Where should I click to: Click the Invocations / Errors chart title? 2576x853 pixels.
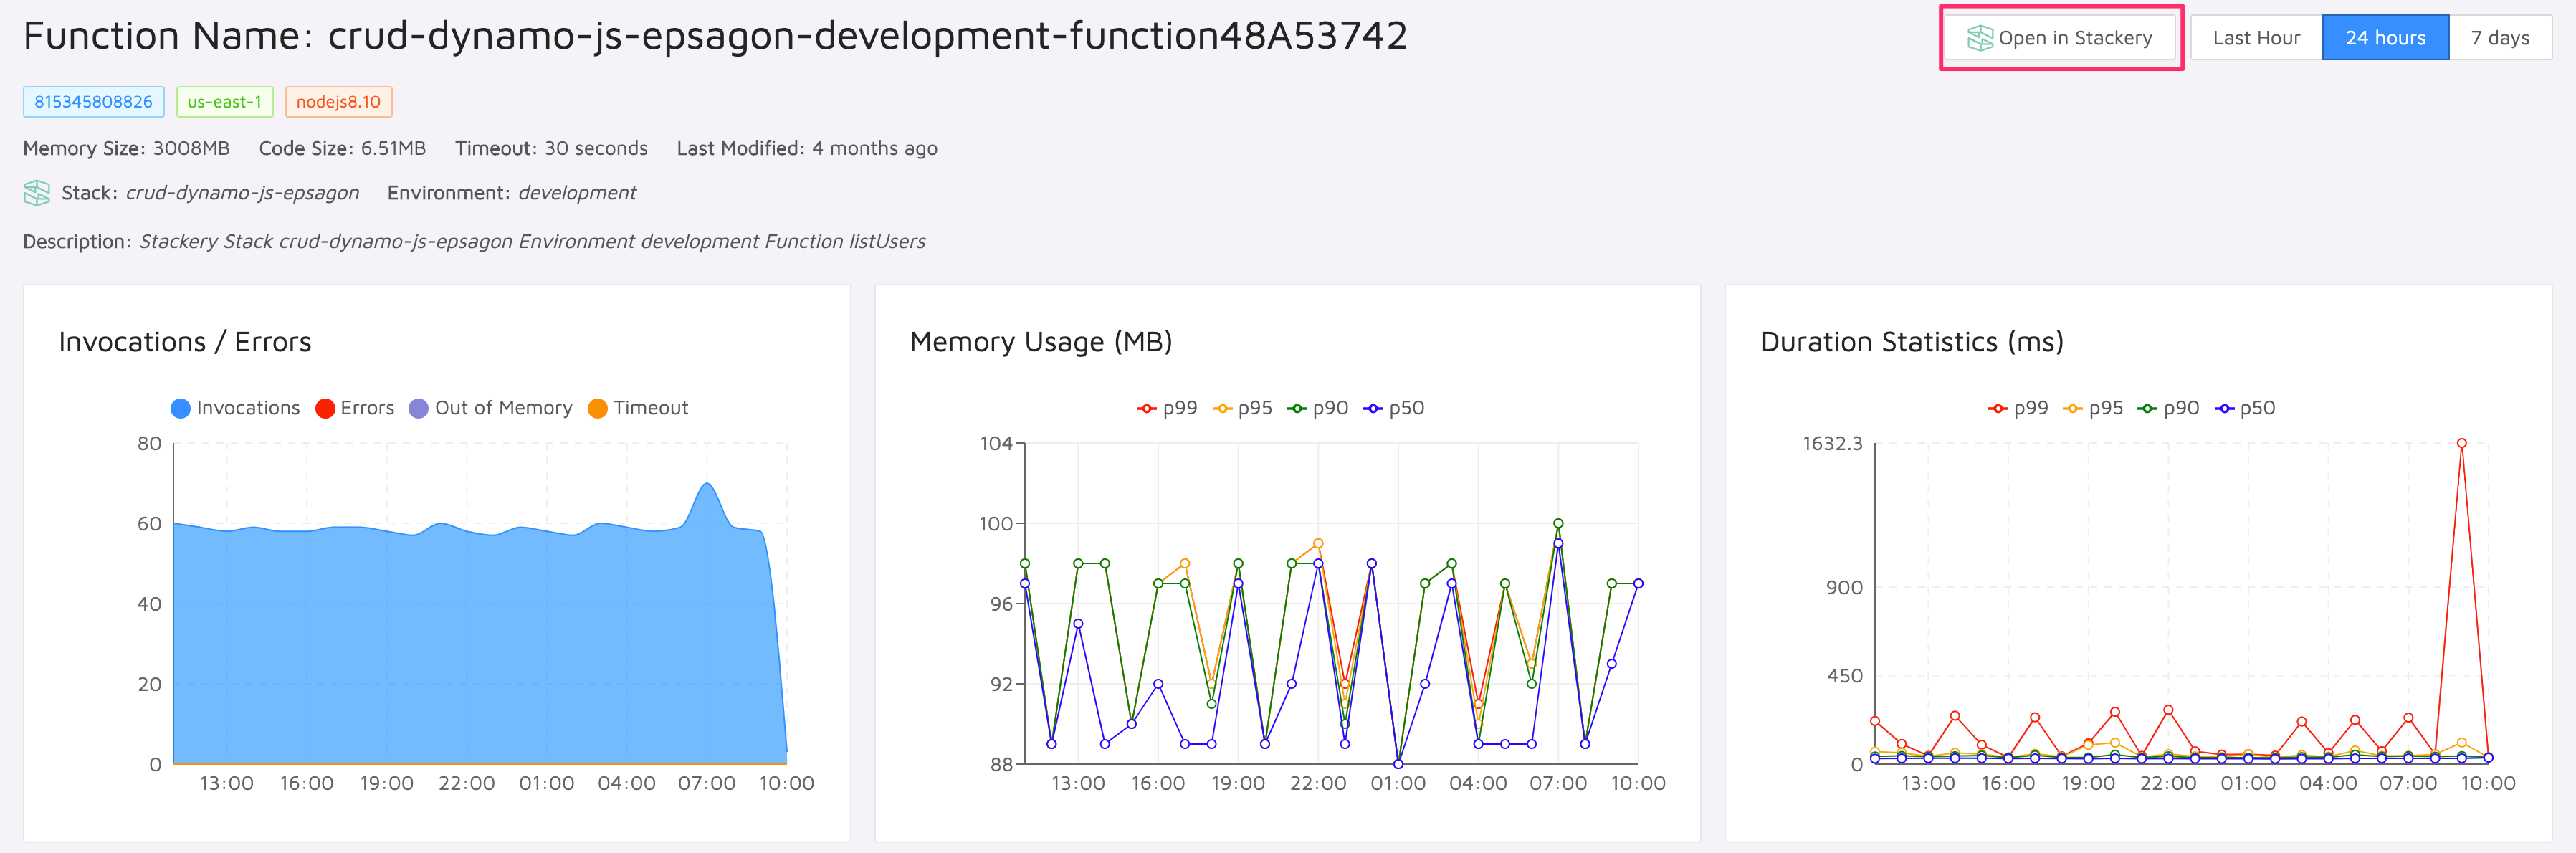(185, 342)
